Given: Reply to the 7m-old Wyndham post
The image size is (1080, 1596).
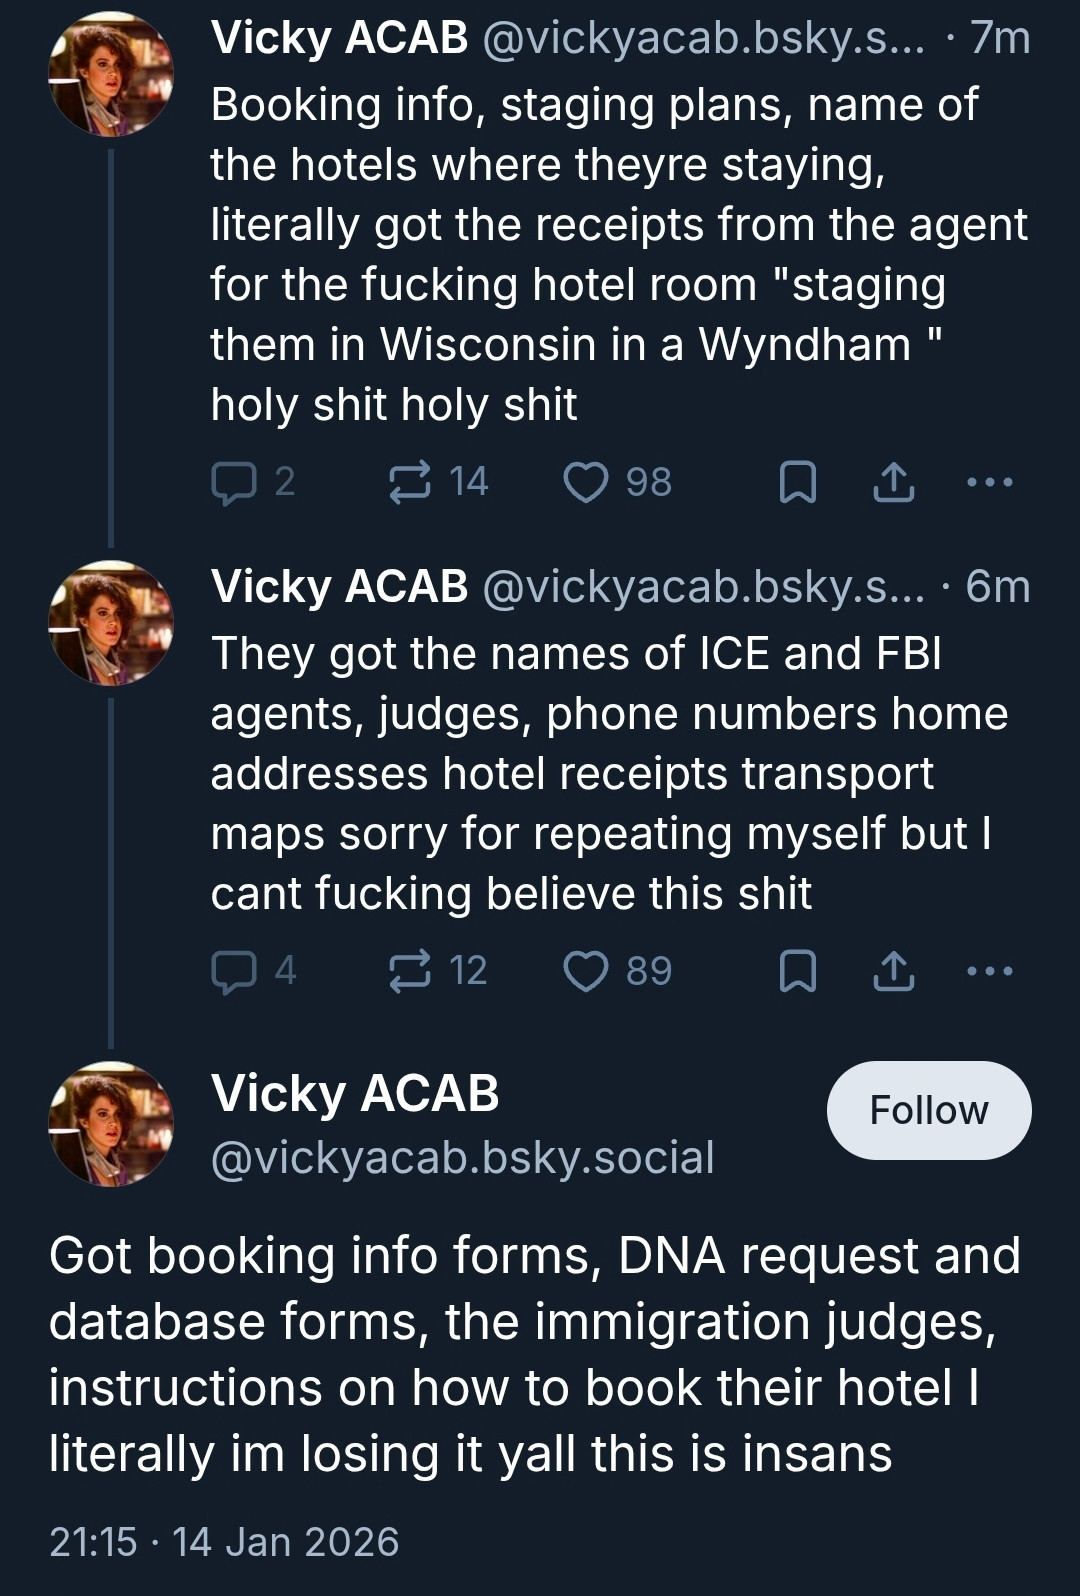Looking at the screenshot, I should 234,483.
